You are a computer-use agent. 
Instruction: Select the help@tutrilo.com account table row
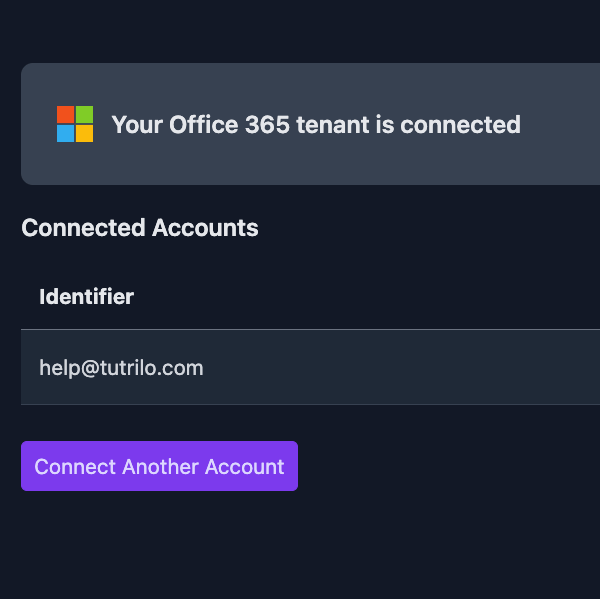(310, 367)
